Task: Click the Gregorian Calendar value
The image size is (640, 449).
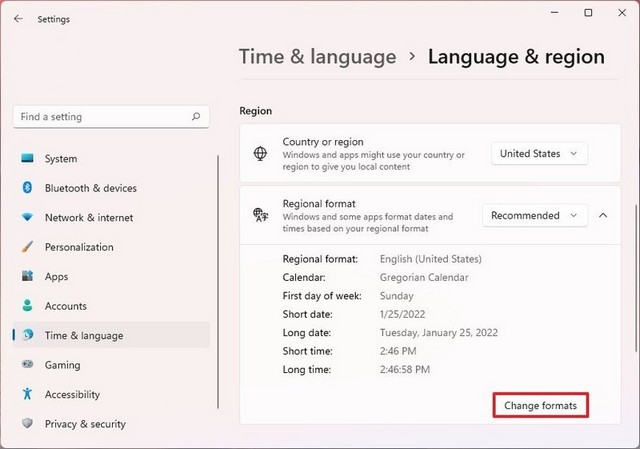Action: point(424,277)
